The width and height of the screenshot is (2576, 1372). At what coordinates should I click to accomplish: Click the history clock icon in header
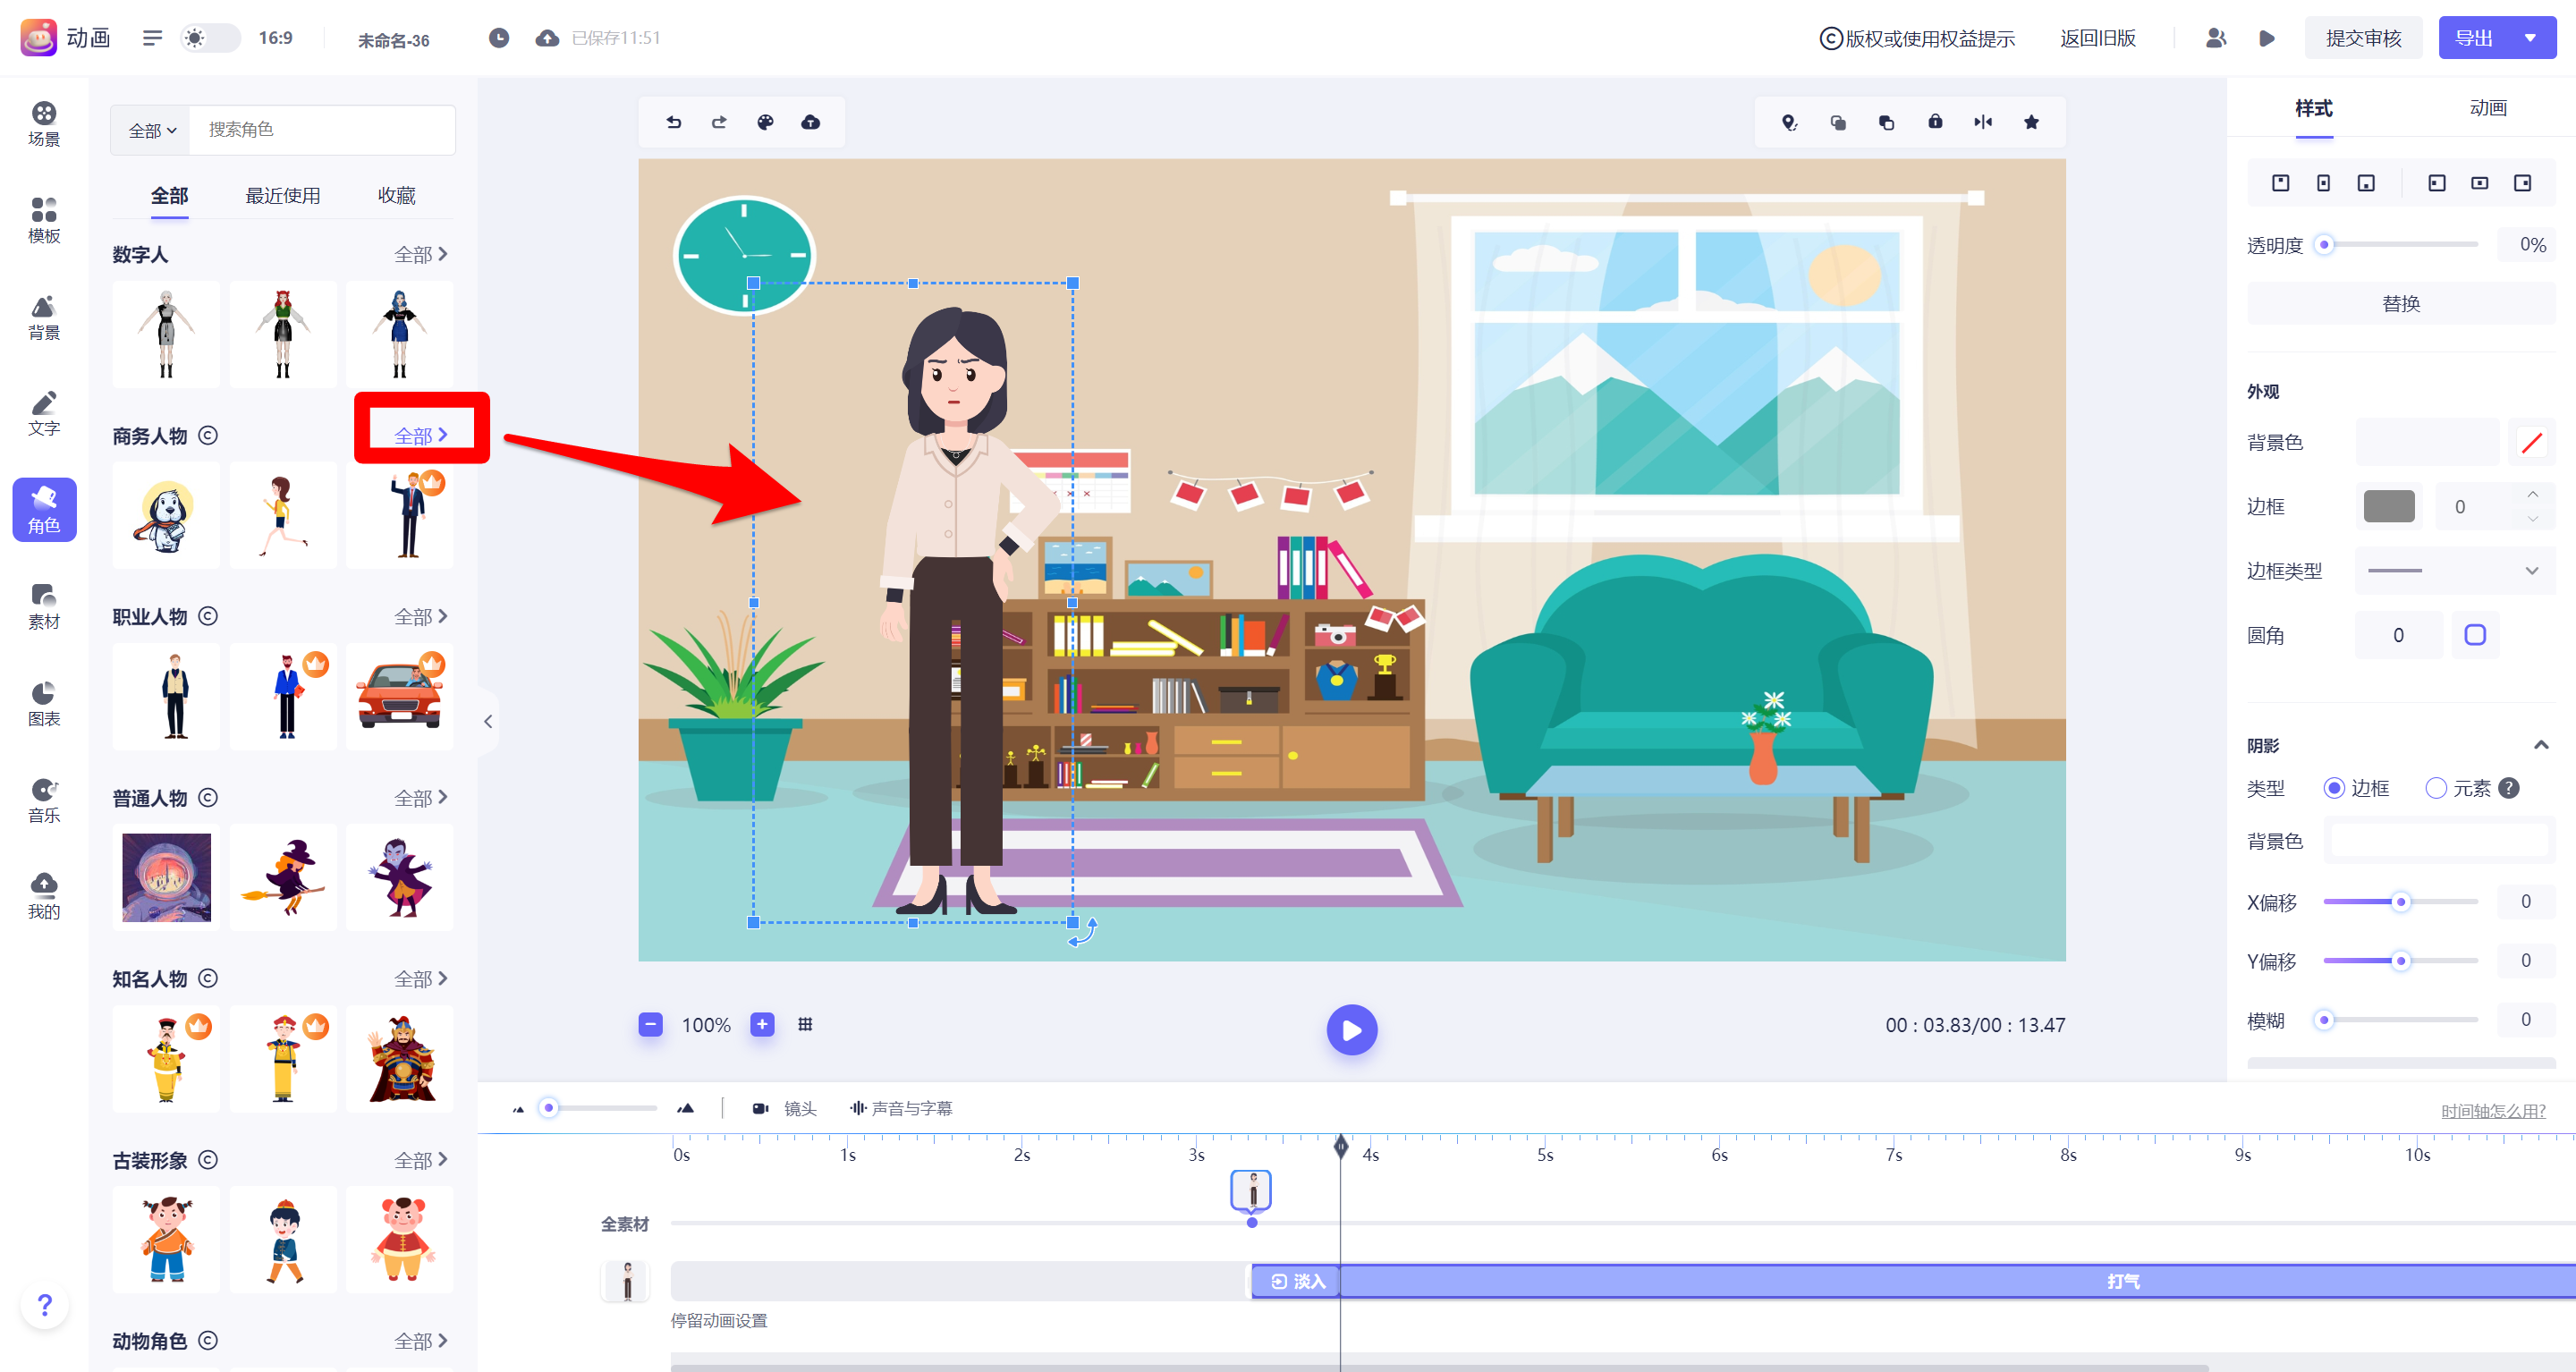[x=499, y=38]
